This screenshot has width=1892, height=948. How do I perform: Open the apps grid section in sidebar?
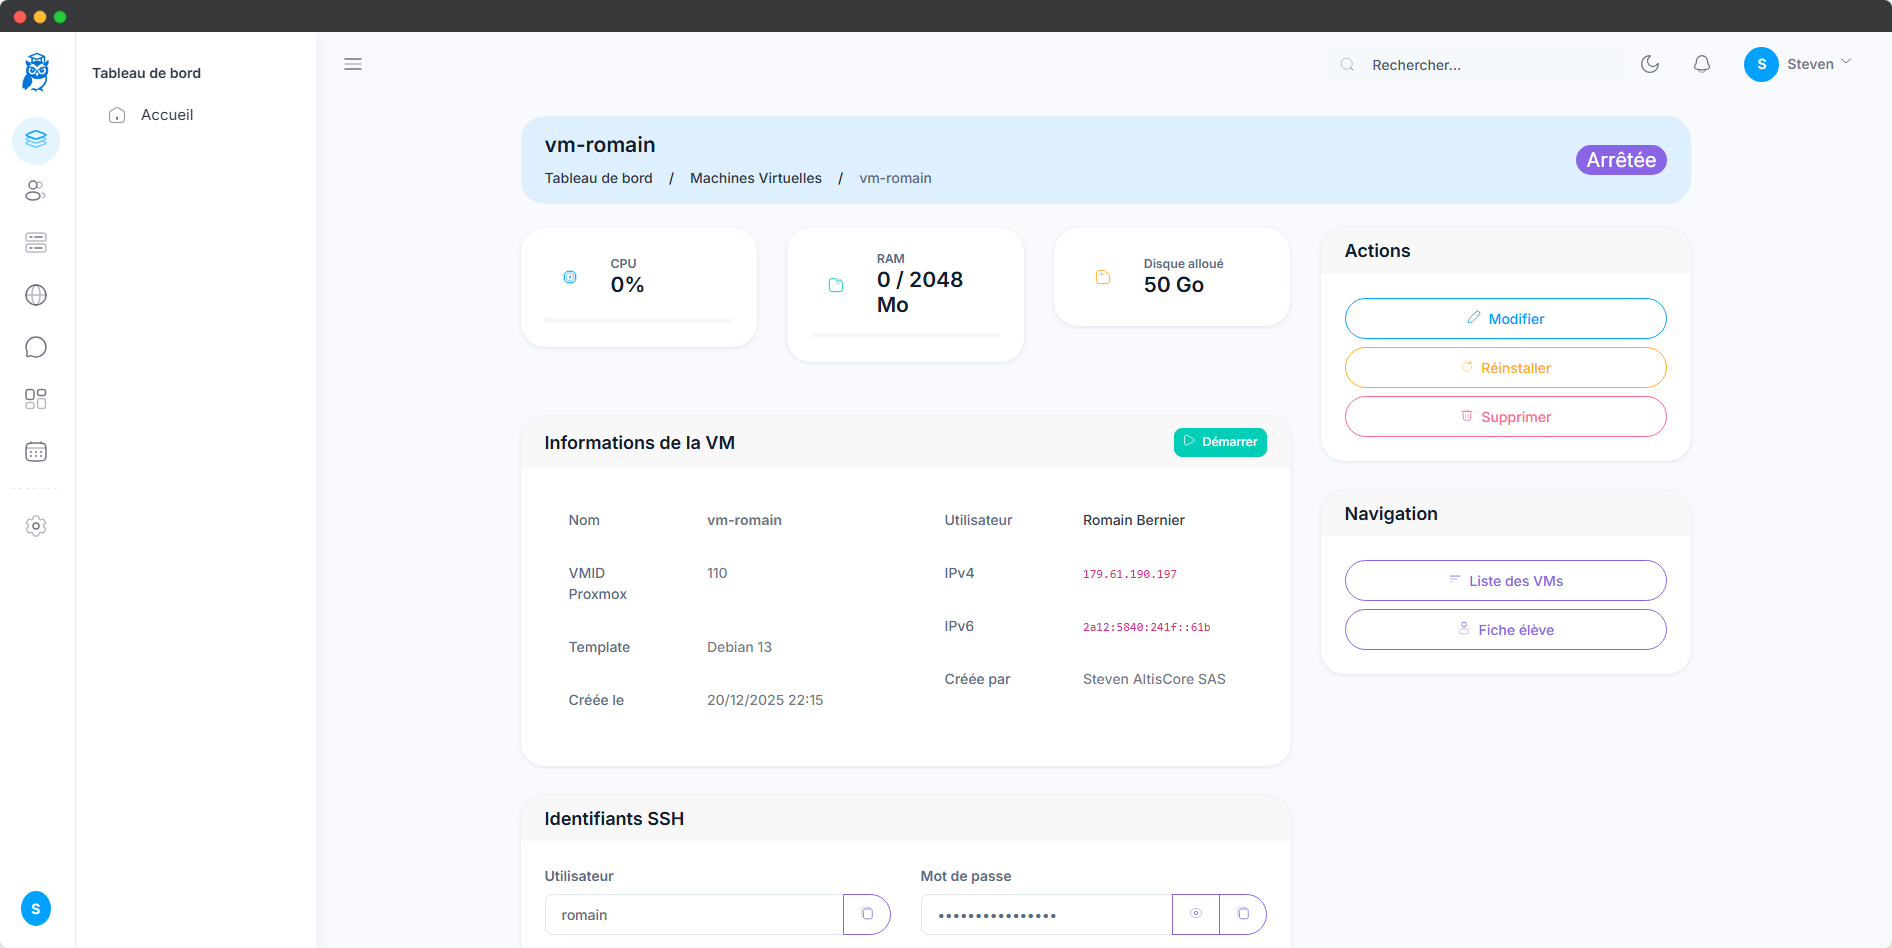tap(36, 398)
